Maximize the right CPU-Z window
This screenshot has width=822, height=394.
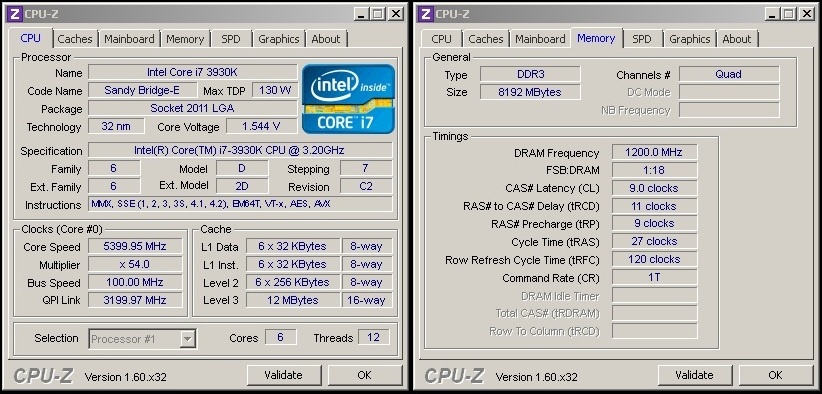789,14
